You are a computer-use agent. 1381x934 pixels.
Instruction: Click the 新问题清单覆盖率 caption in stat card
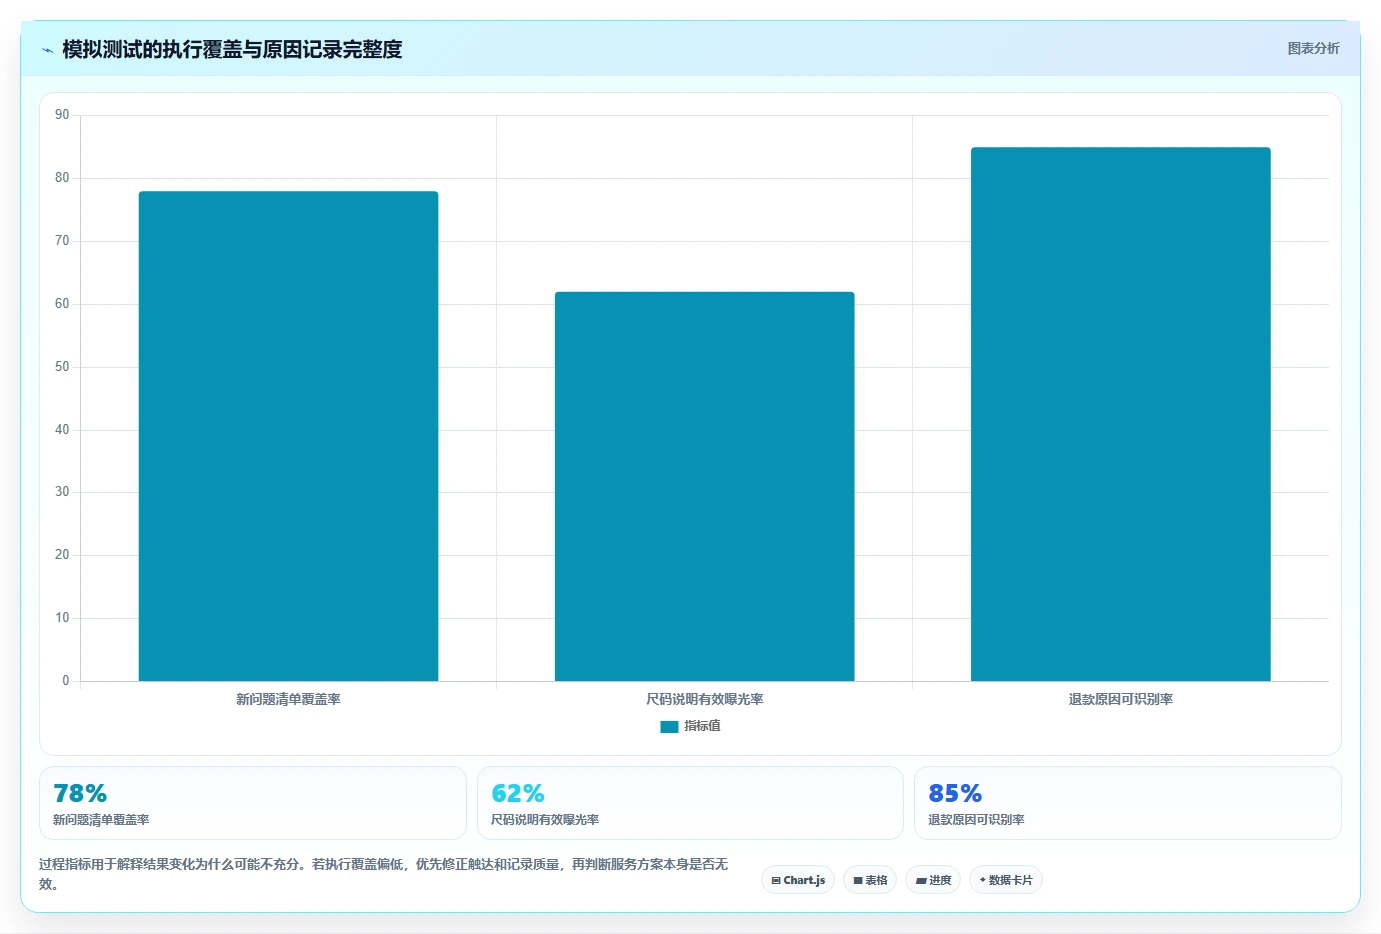pos(101,820)
